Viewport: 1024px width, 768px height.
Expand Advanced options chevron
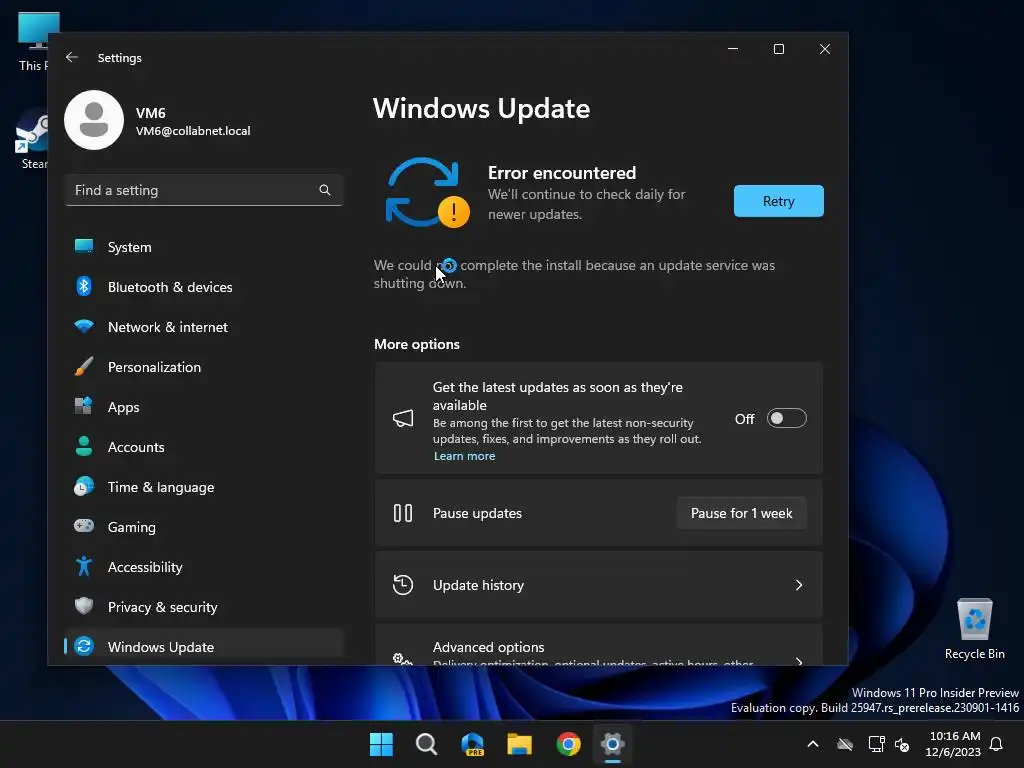tap(799, 661)
